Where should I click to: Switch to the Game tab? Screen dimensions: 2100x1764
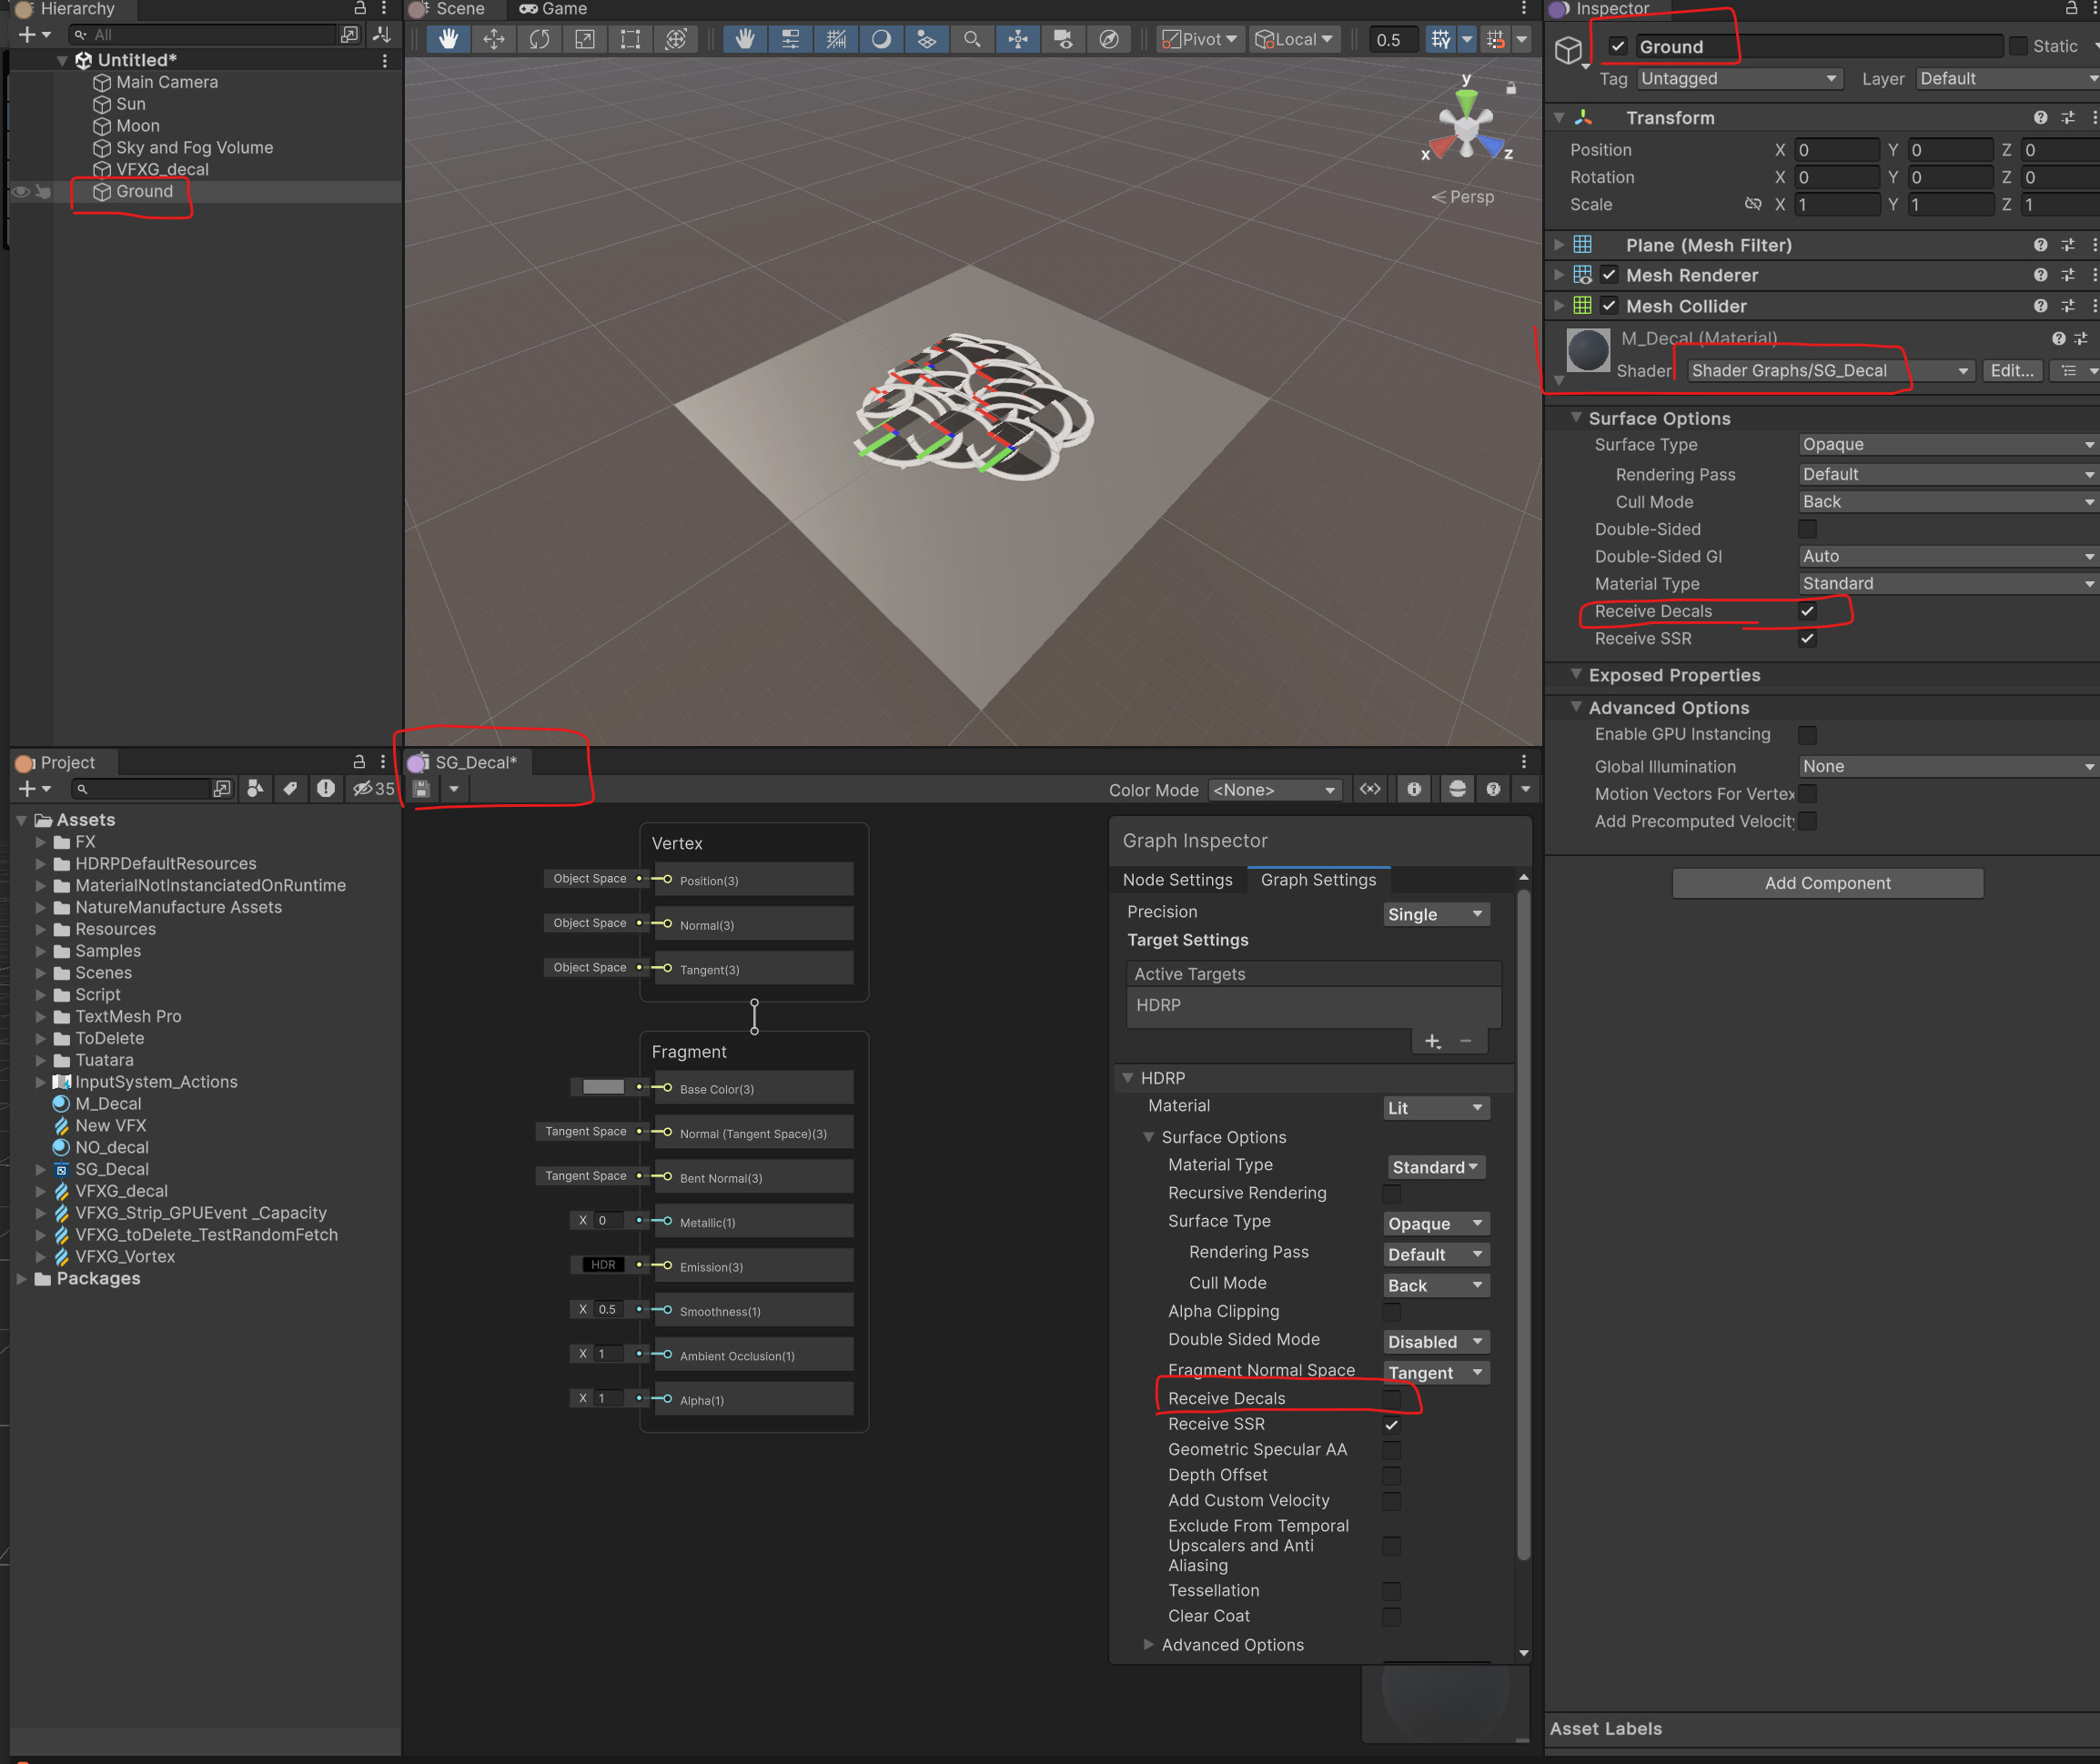click(551, 9)
